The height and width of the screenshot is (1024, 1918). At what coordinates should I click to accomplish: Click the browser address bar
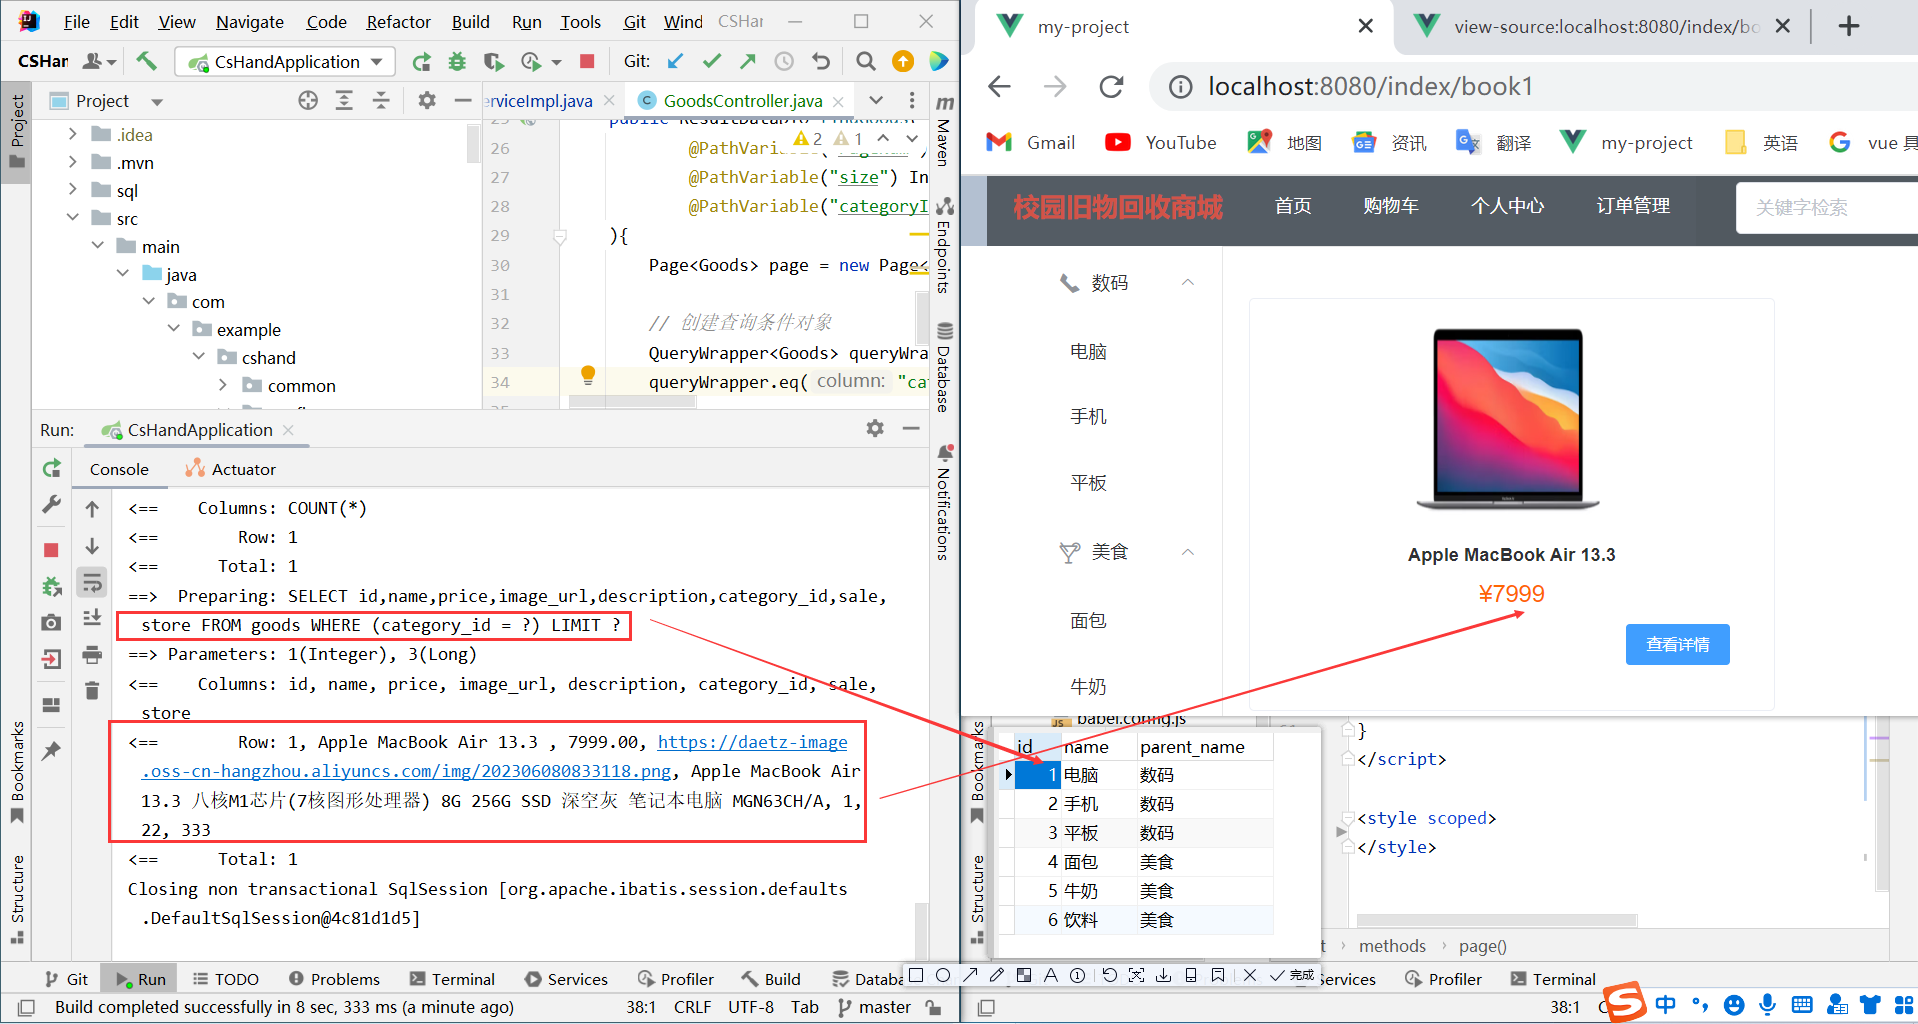coord(1535,87)
